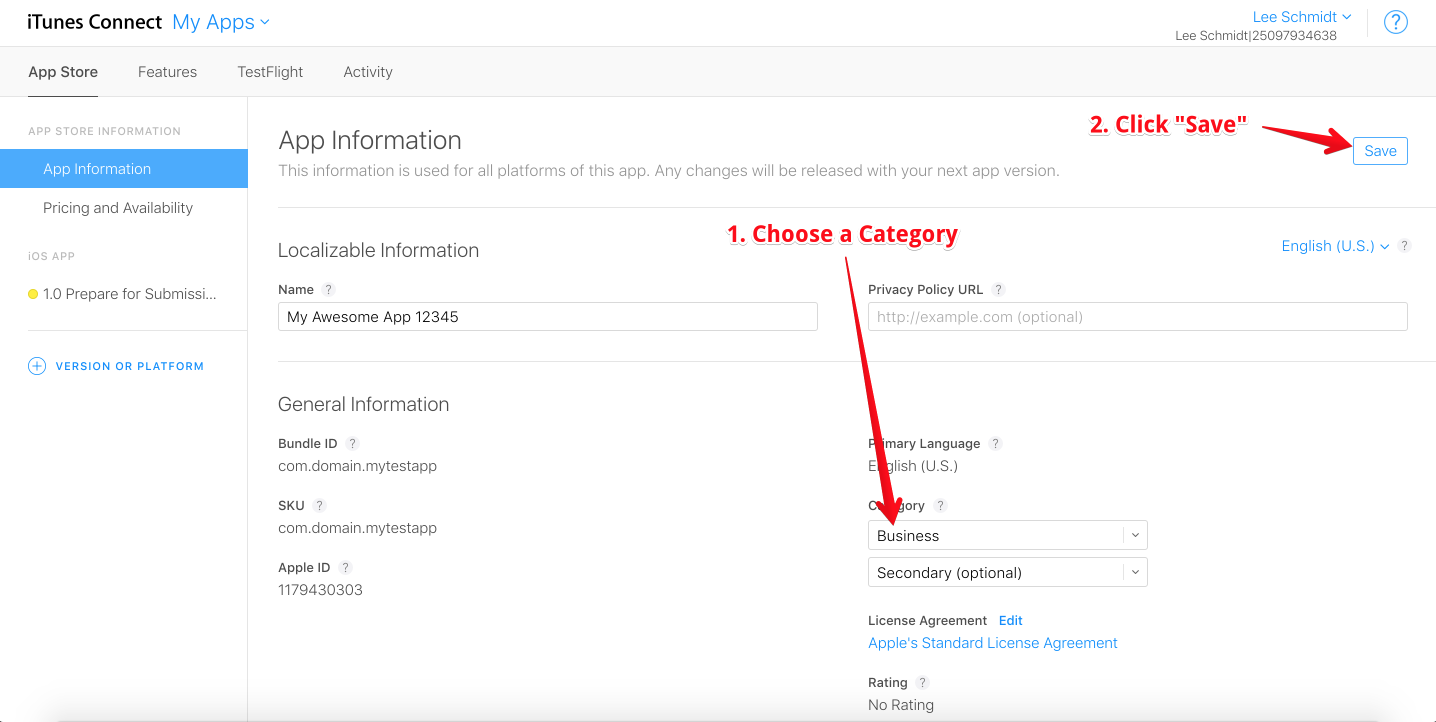Click the General Information heading
1436x722 pixels.
point(363,404)
